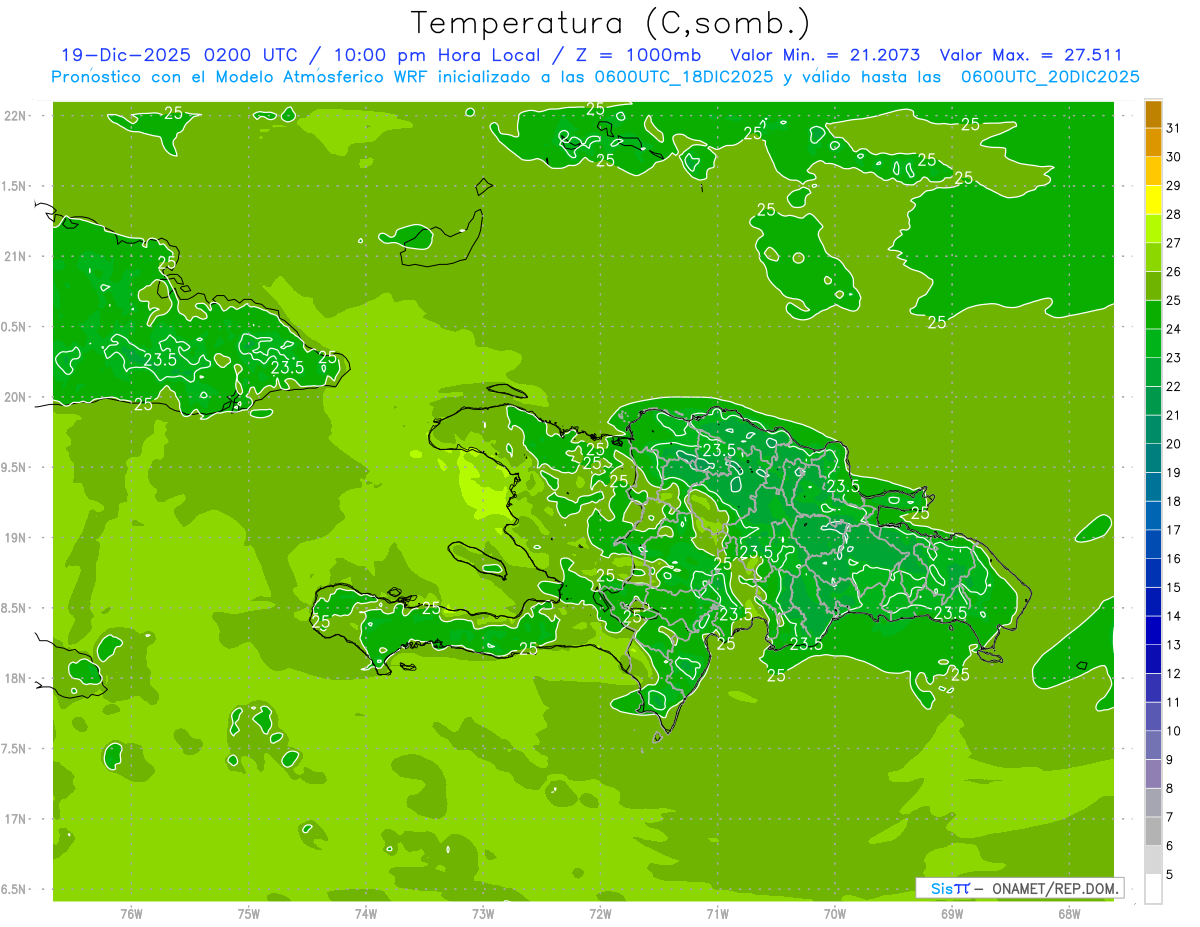The width and height of the screenshot is (1200, 927).
Task: Click the "0.5N" latitude axis label
Action: [x=15, y=327]
